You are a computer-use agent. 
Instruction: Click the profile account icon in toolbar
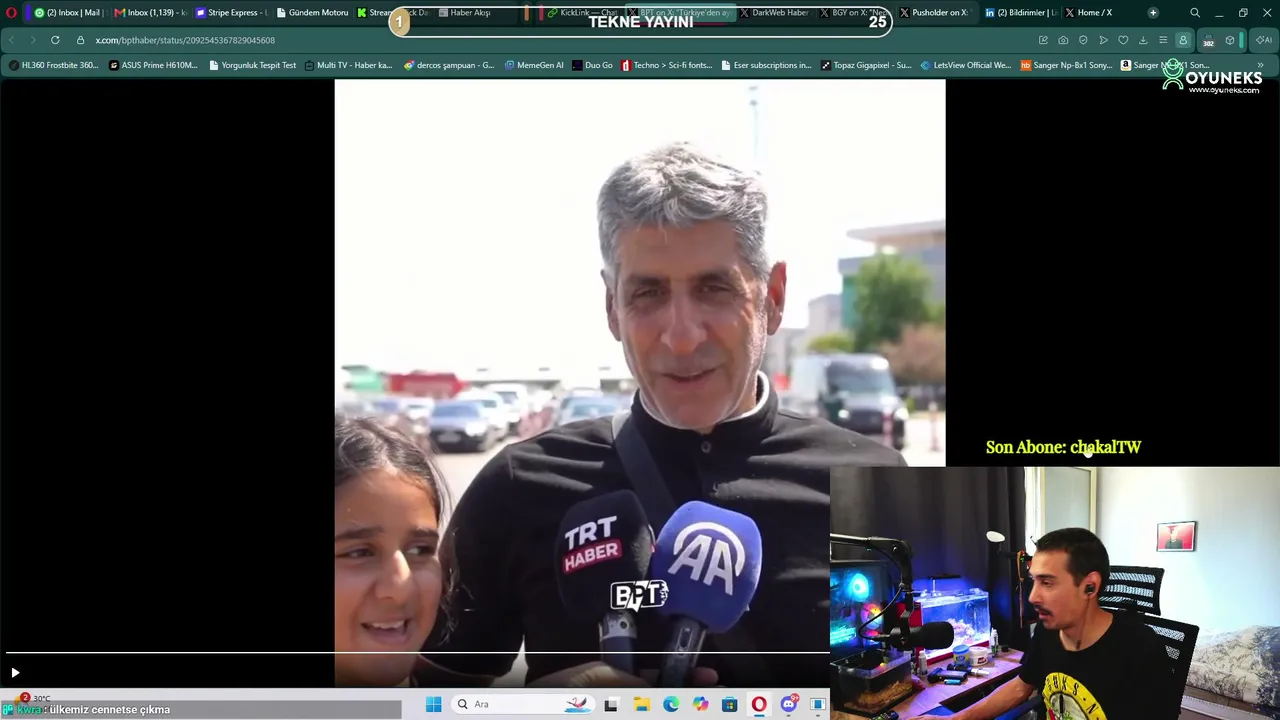(x=1183, y=40)
